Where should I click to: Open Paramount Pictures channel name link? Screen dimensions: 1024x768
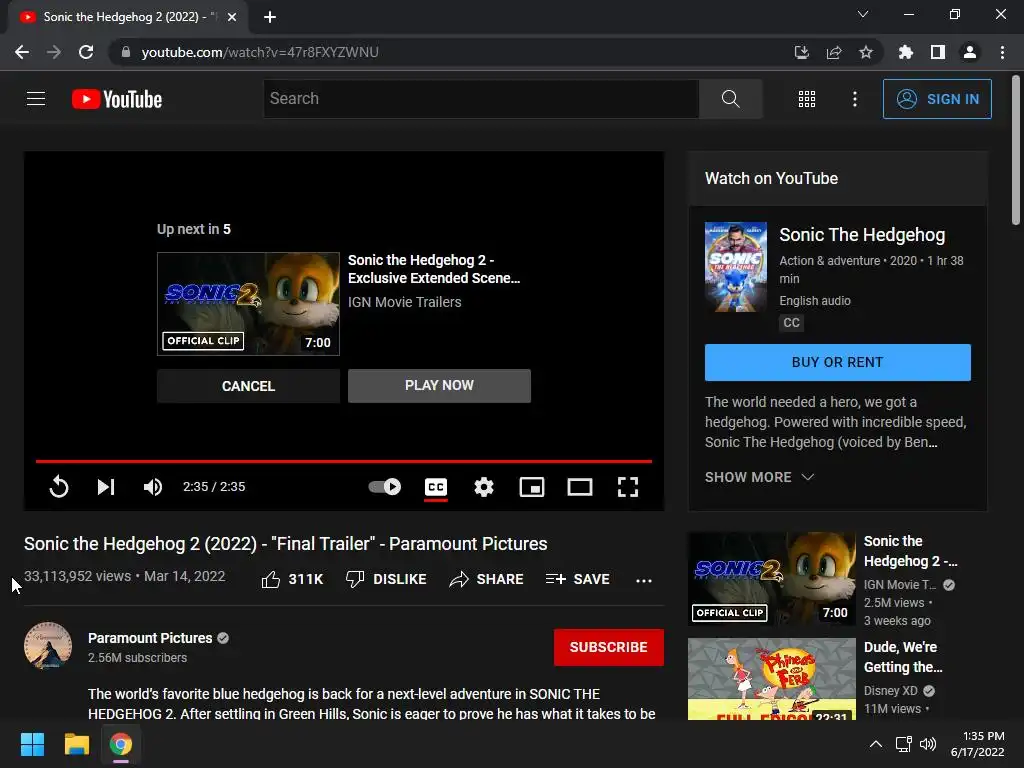coord(150,638)
